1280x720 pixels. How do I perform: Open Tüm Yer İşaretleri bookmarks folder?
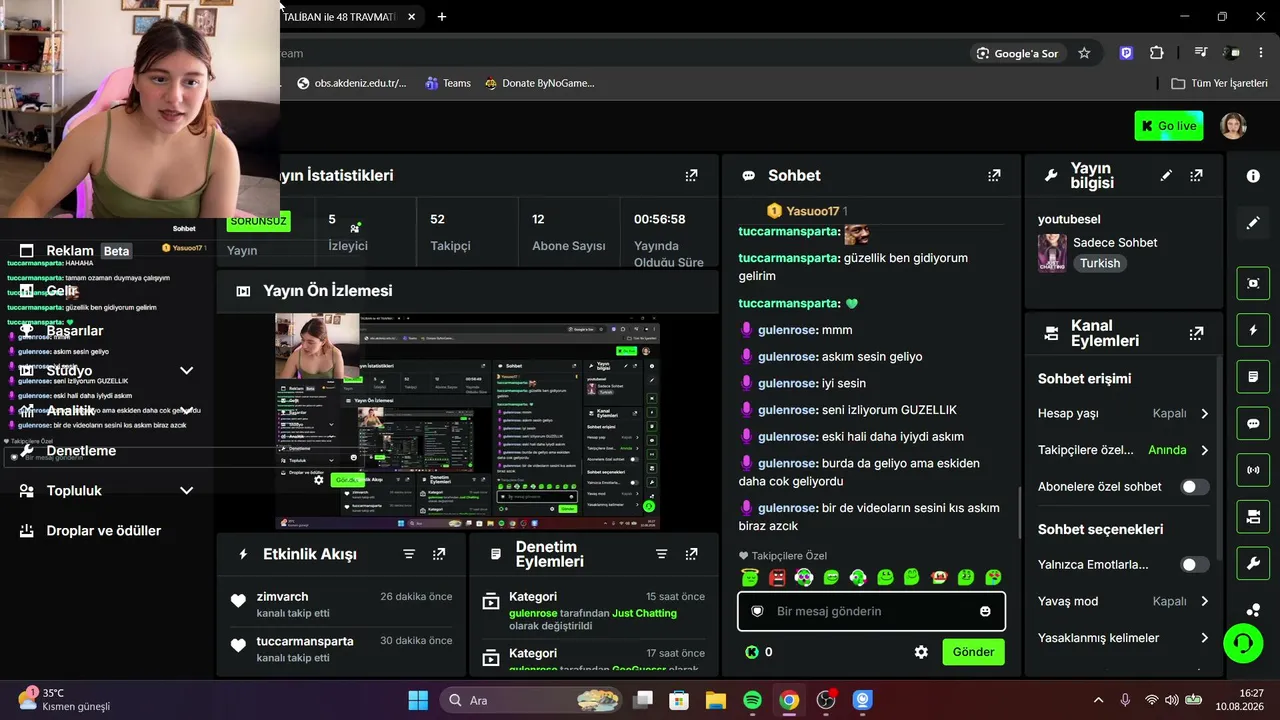1219,83
